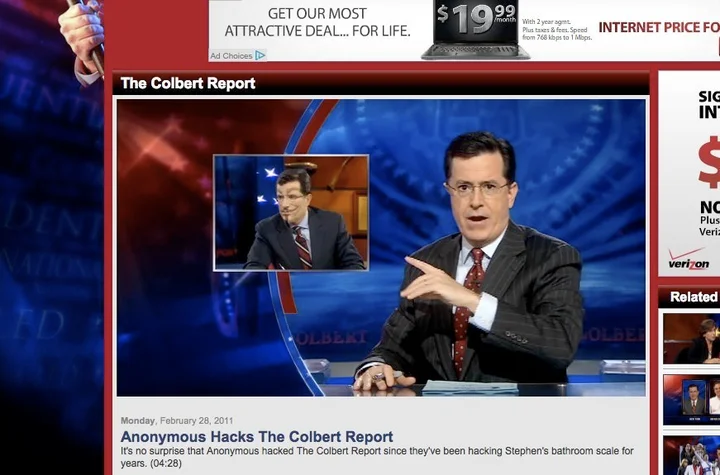Click the INTERNET PRICE red text in banner
This screenshot has width=720, height=475.
pyautogui.click(x=659, y=28)
